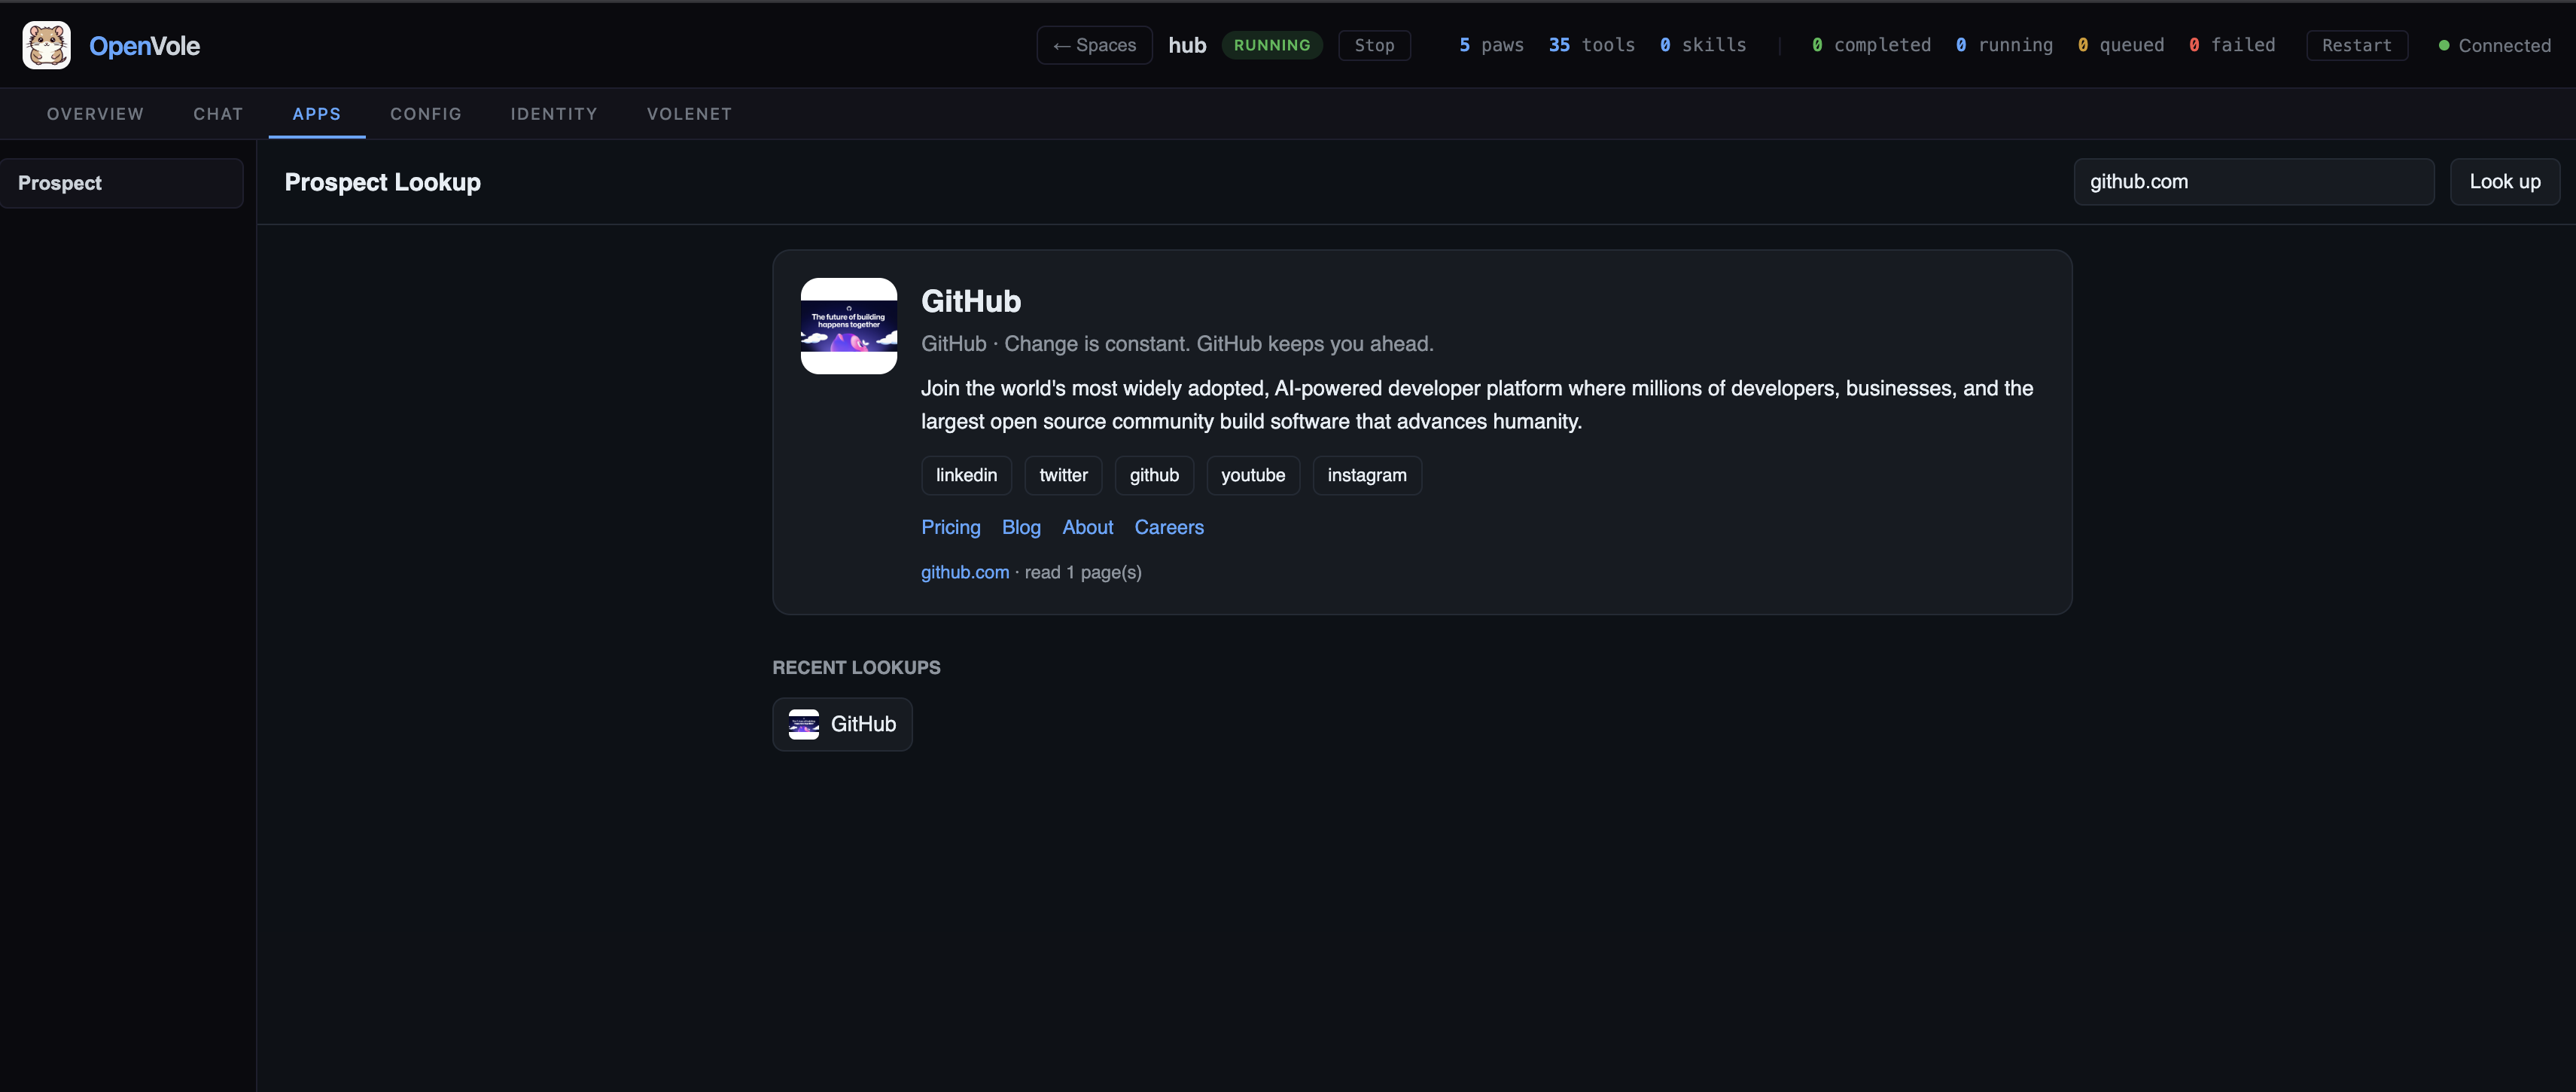Click the '0 queued' counter

(x=2120, y=45)
